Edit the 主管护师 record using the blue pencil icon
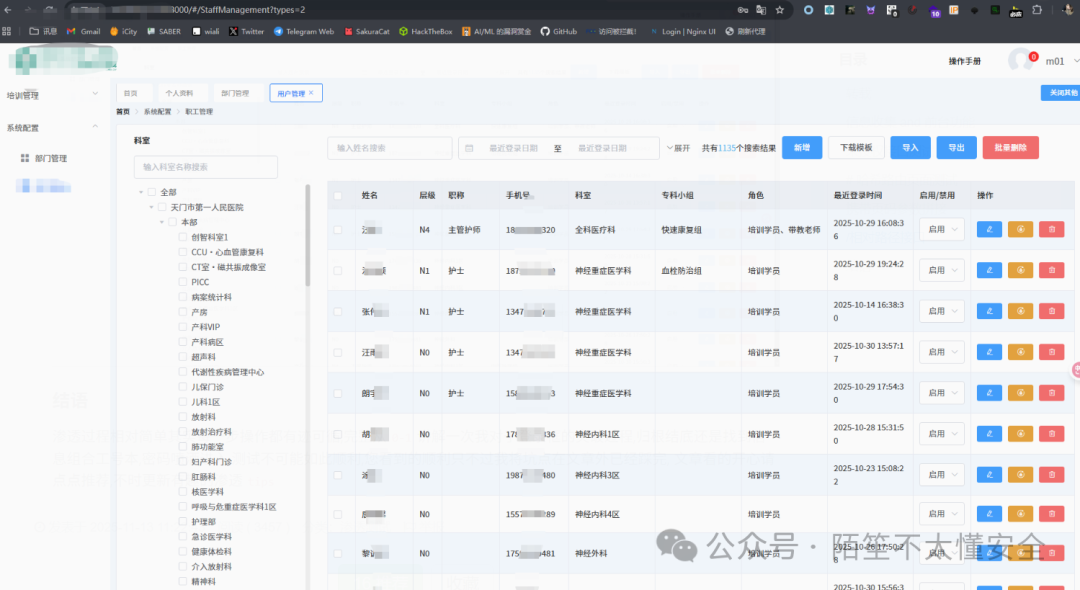This screenshot has width=1080, height=590. (989, 228)
